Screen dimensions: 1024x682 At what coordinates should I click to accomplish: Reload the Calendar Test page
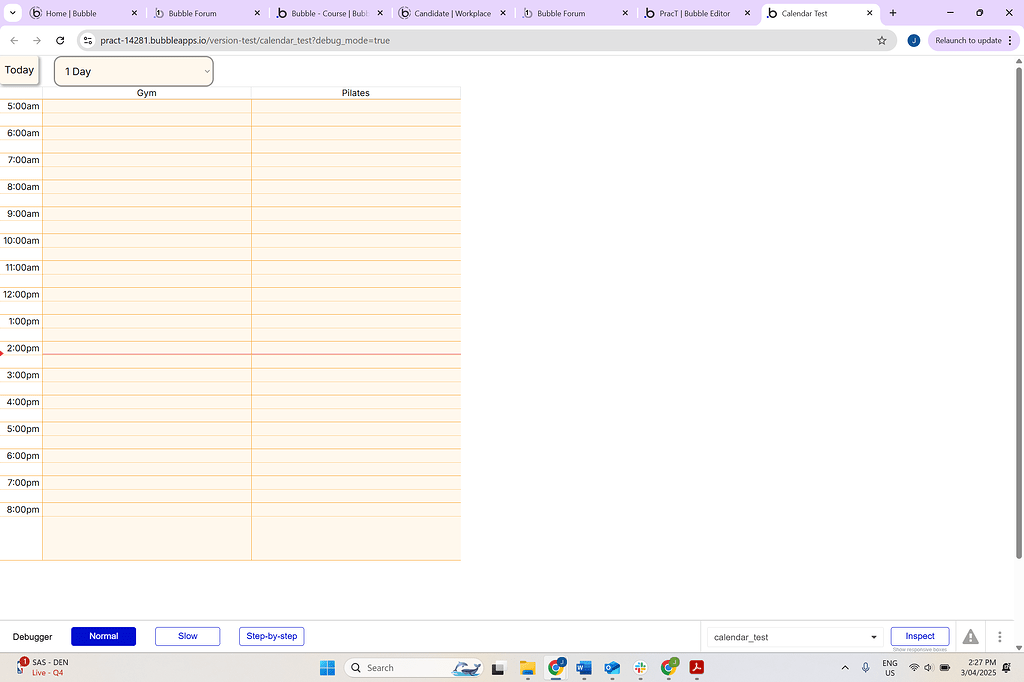[60, 40]
